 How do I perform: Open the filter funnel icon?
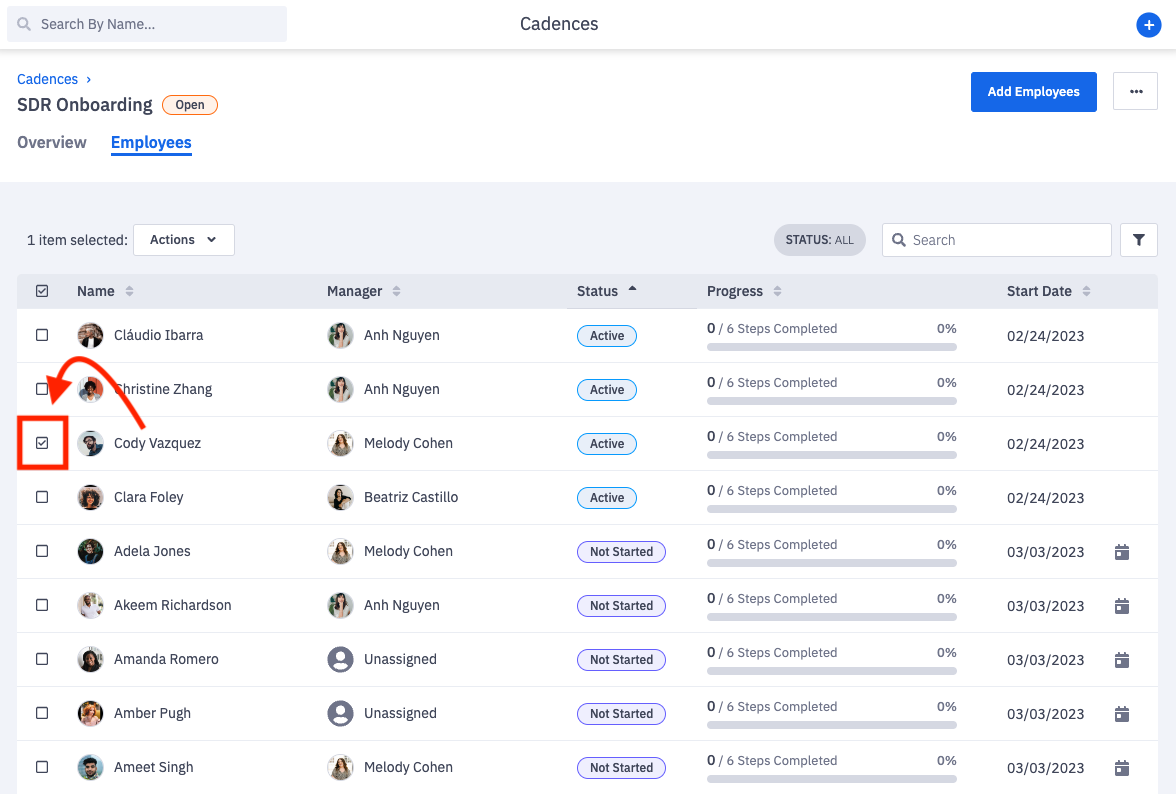(x=1139, y=240)
